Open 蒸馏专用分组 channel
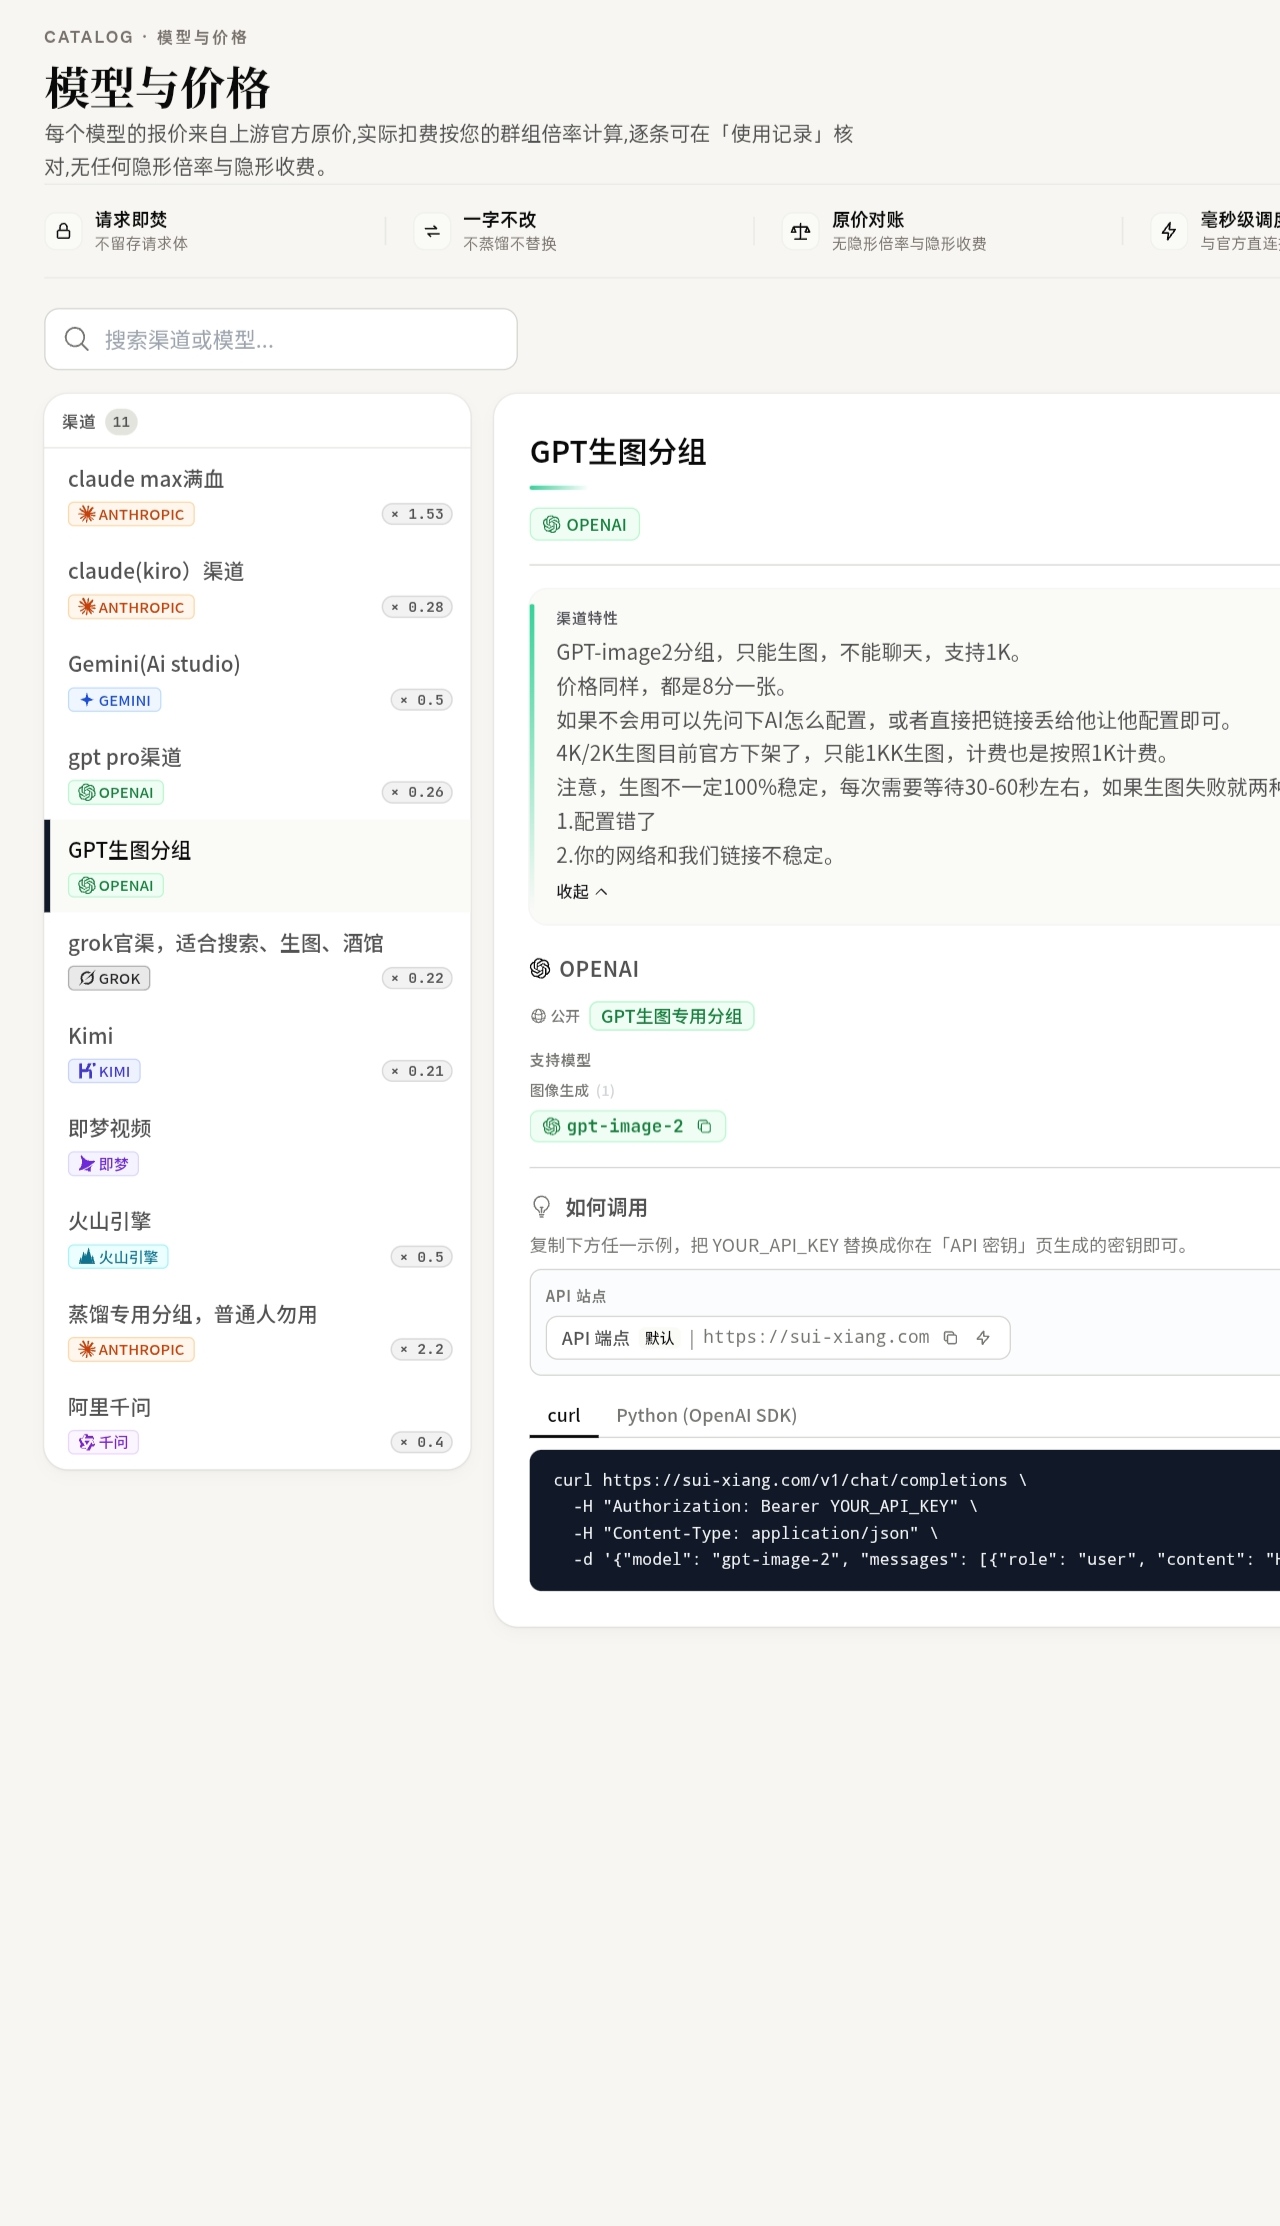This screenshot has height=2226, width=1280. (x=258, y=1330)
